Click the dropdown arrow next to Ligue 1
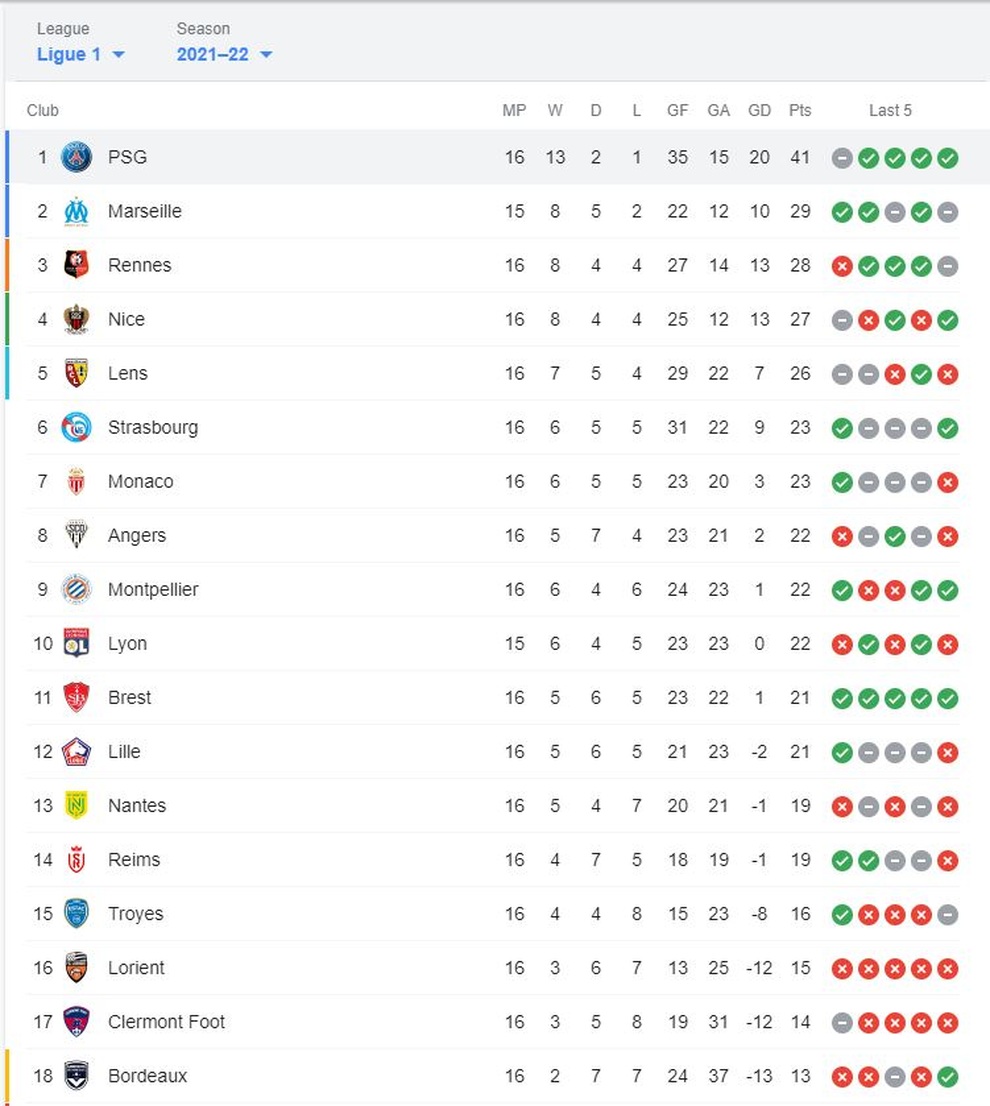This screenshot has width=990, height=1106. click(x=118, y=55)
